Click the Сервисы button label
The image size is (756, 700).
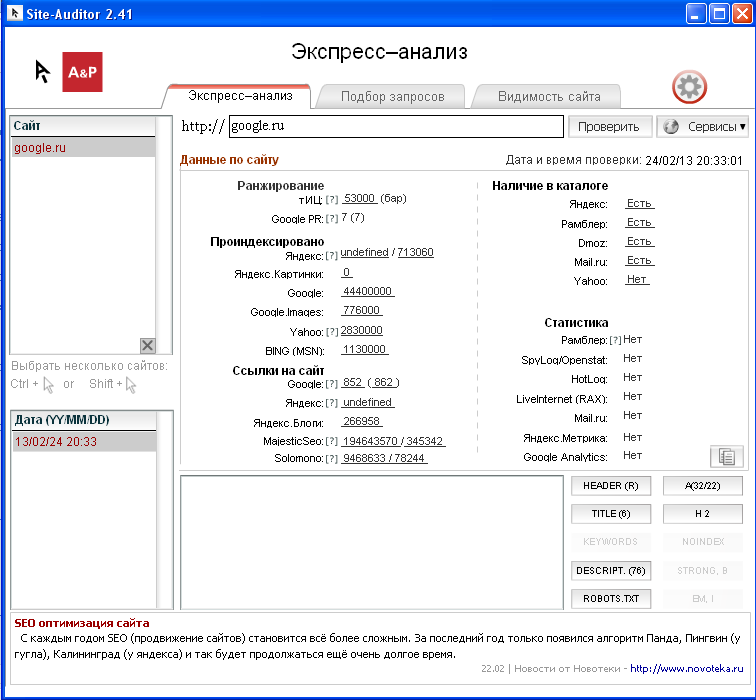(x=712, y=127)
